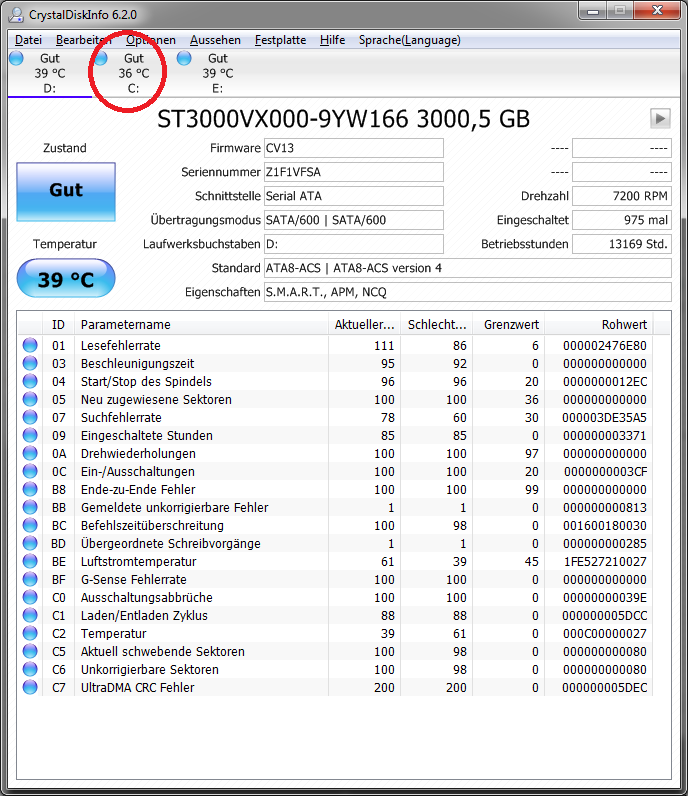Click the Grenzwert column header
The width and height of the screenshot is (688, 796).
coord(508,324)
